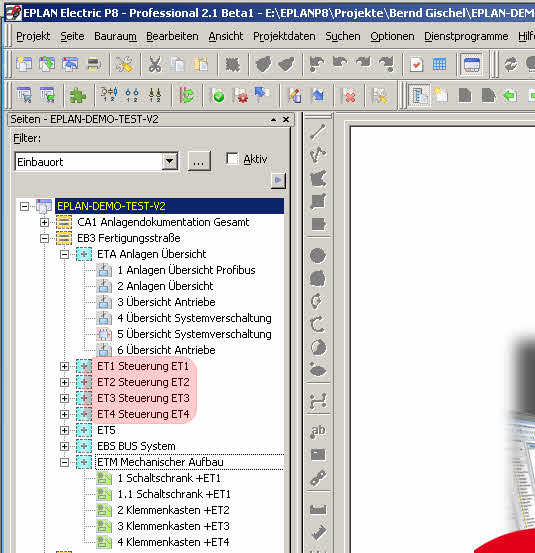Open the Ansicht menu

226,36
